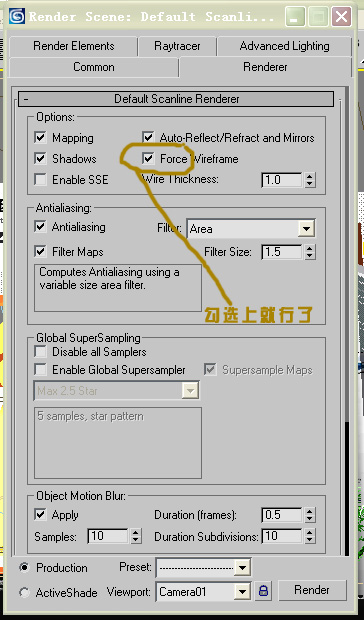
Task: Click Duration Subdivisions spinner arrows
Action: pos(310,536)
